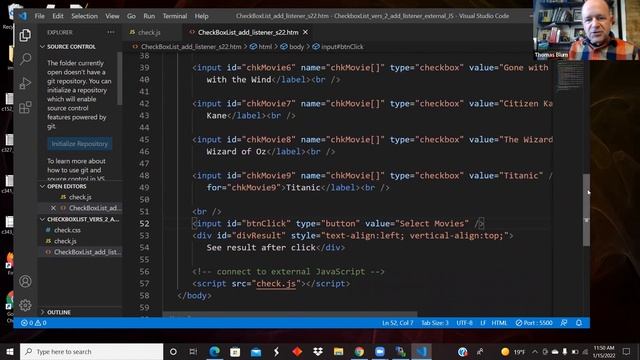The image size is (640, 360).
Task: Open Microsoft Edge from taskbar
Action: pos(214,351)
